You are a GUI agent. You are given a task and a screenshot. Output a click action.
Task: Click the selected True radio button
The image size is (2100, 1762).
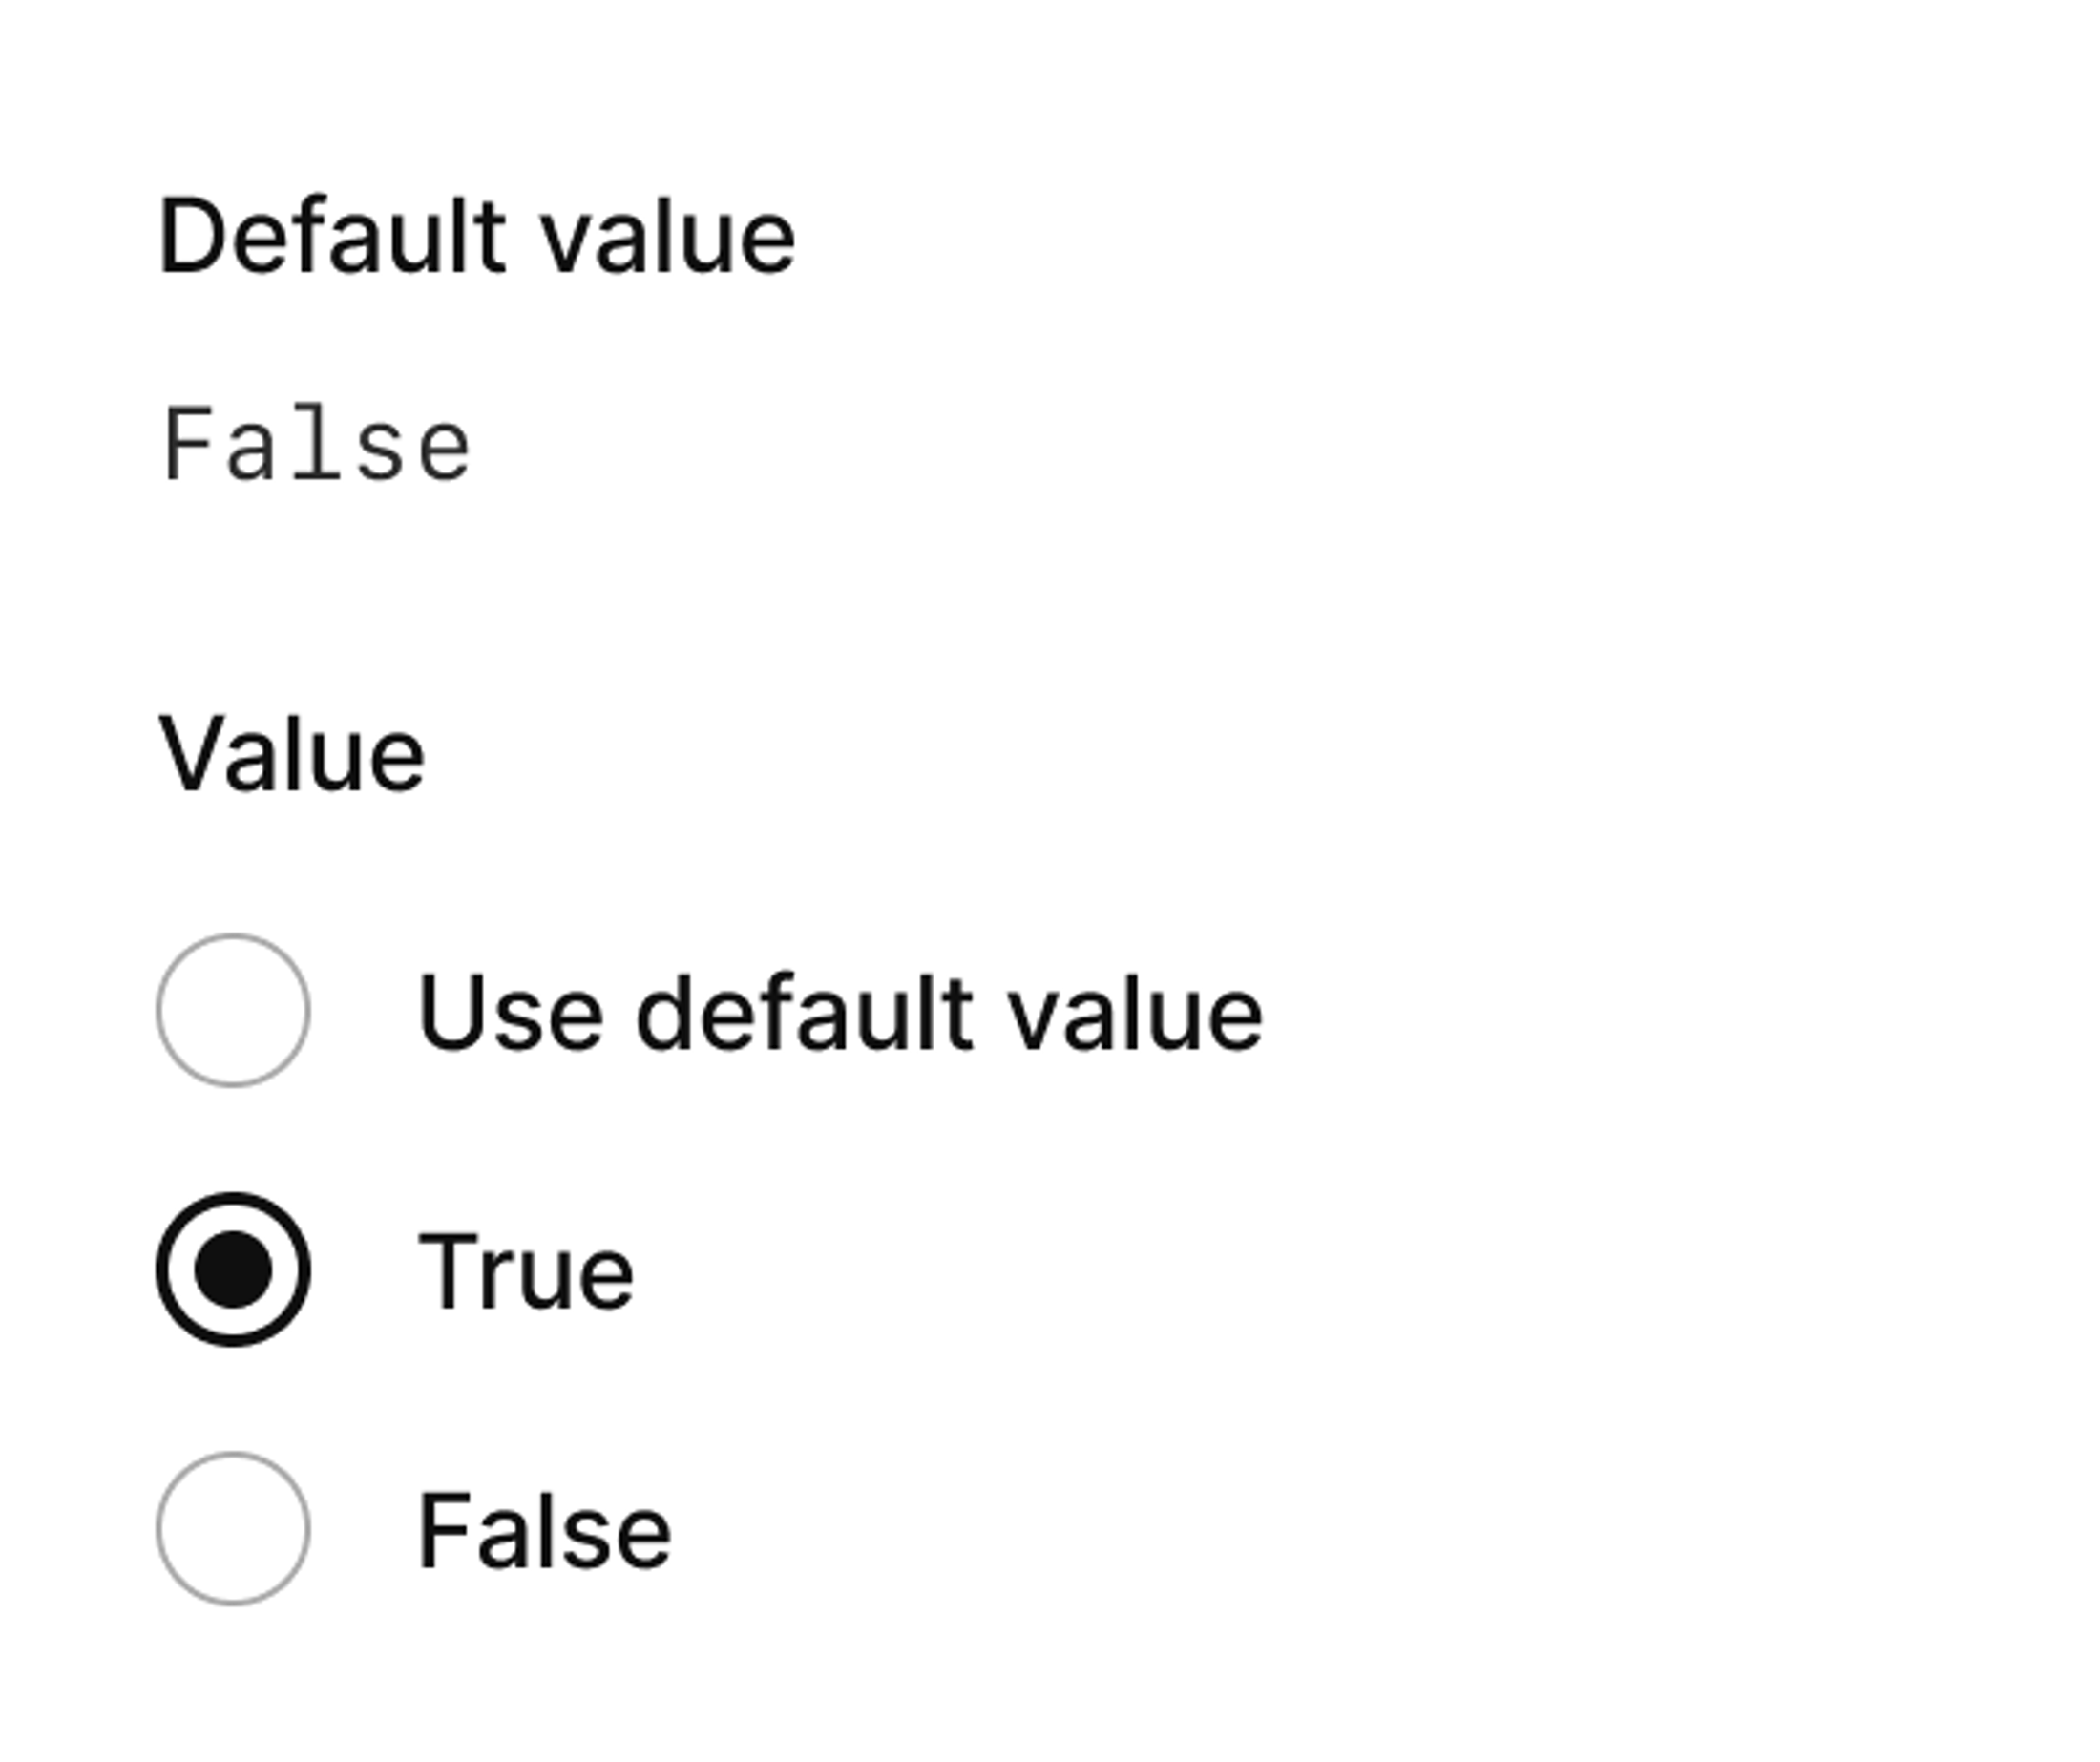pyautogui.click(x=233, y=1269)
